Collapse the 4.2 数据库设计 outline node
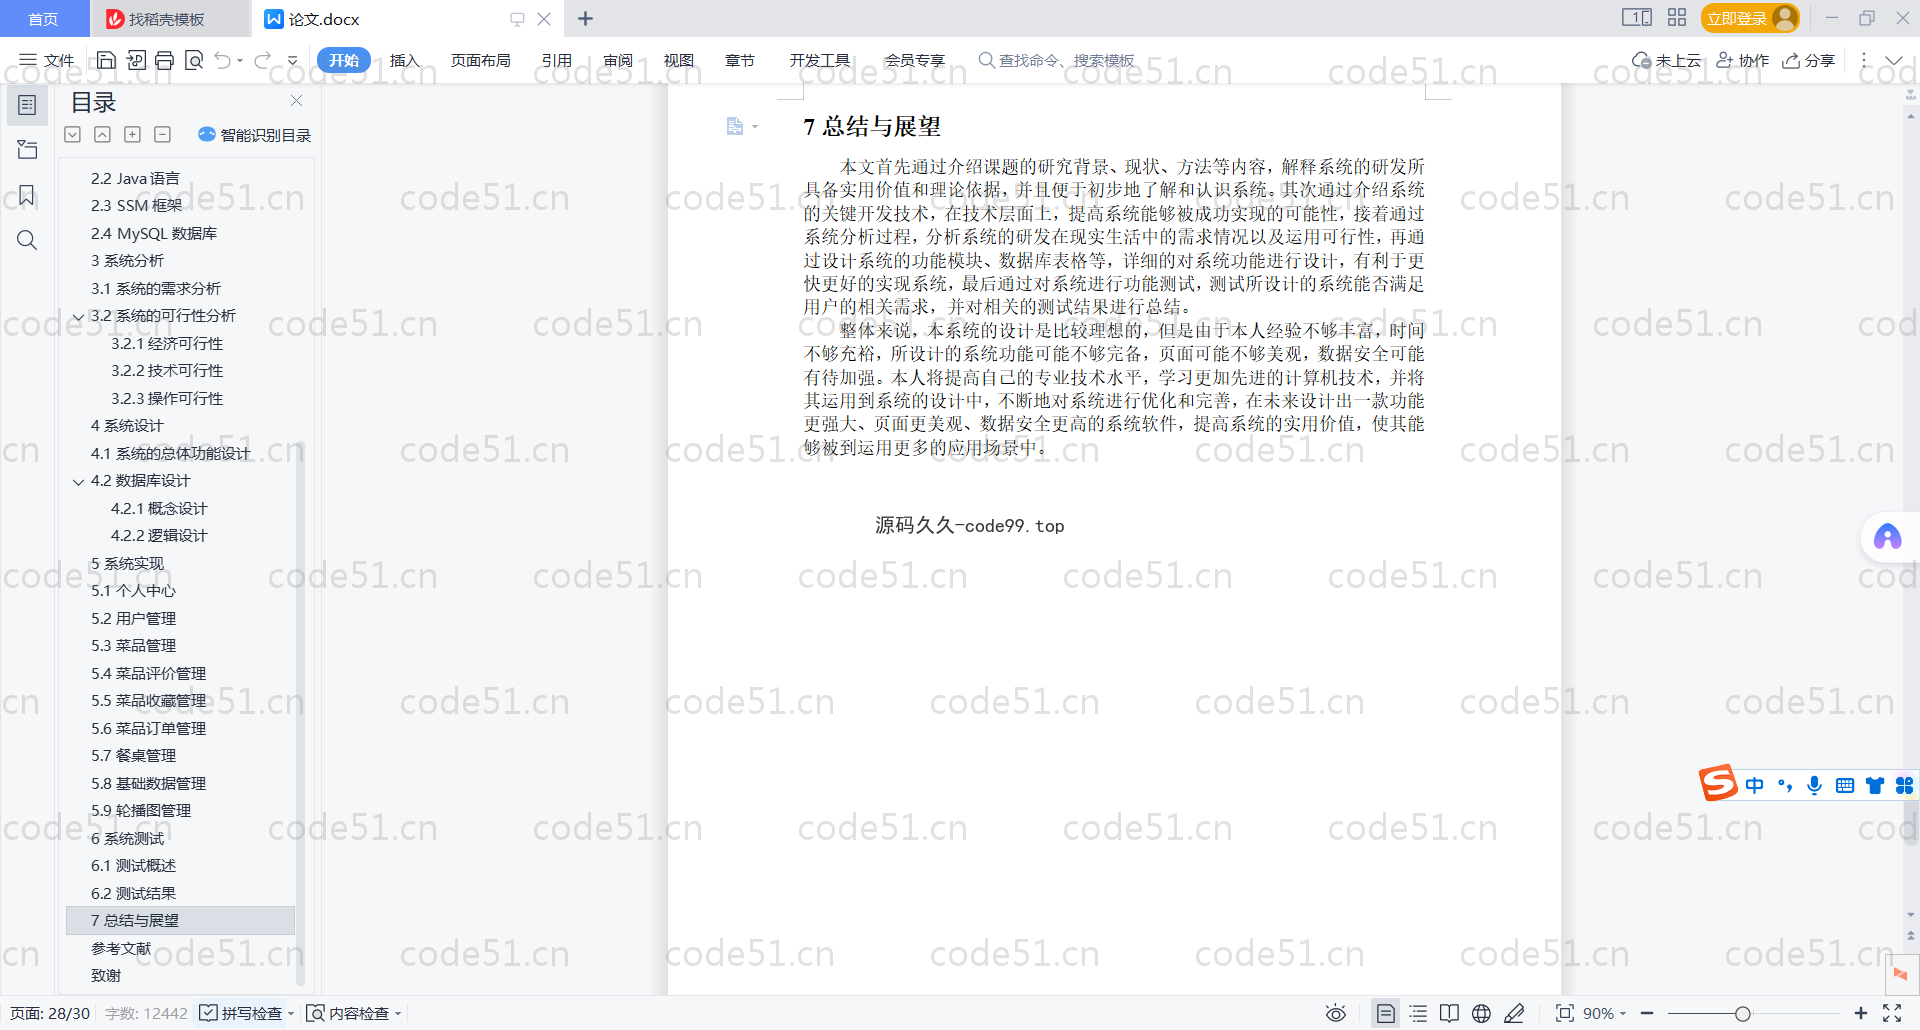Image resolution: width=1920 pixels, height=1030 pixels. (x=78, y=482)
